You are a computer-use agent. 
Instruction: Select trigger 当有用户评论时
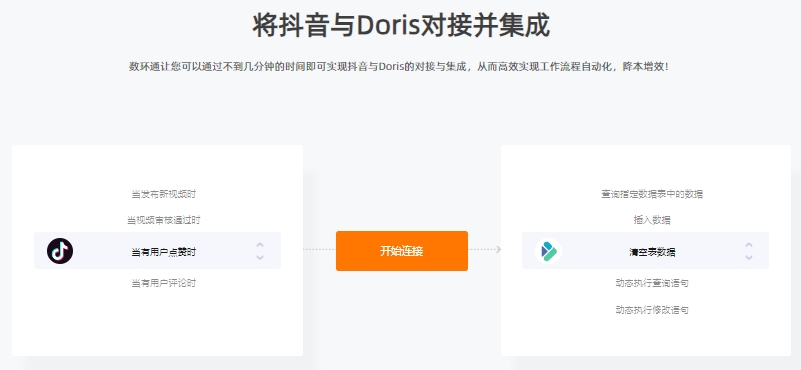point(163,283)
